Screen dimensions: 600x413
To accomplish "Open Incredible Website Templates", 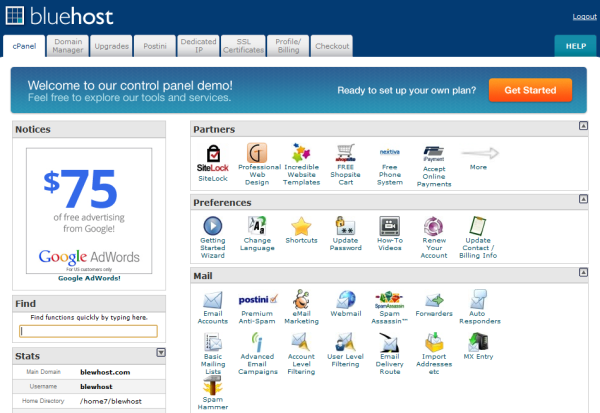I will [302, 164].
